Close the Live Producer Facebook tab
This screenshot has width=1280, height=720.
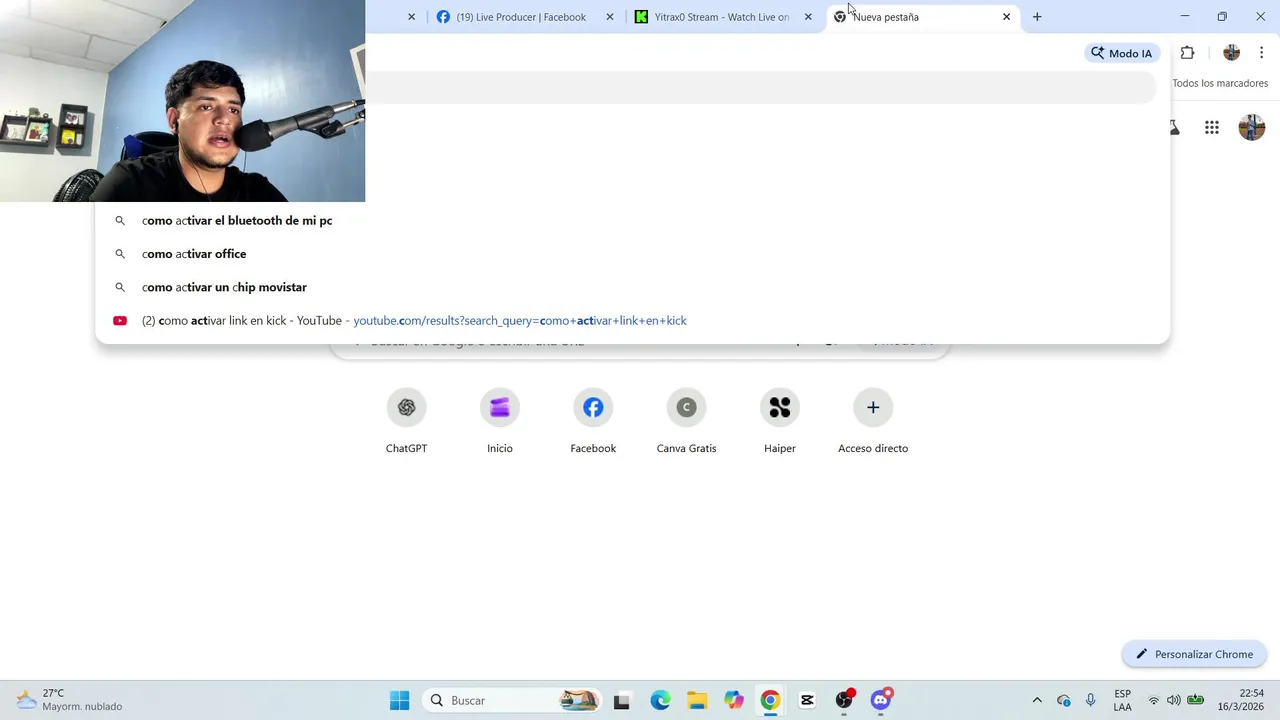click(610, 17)
